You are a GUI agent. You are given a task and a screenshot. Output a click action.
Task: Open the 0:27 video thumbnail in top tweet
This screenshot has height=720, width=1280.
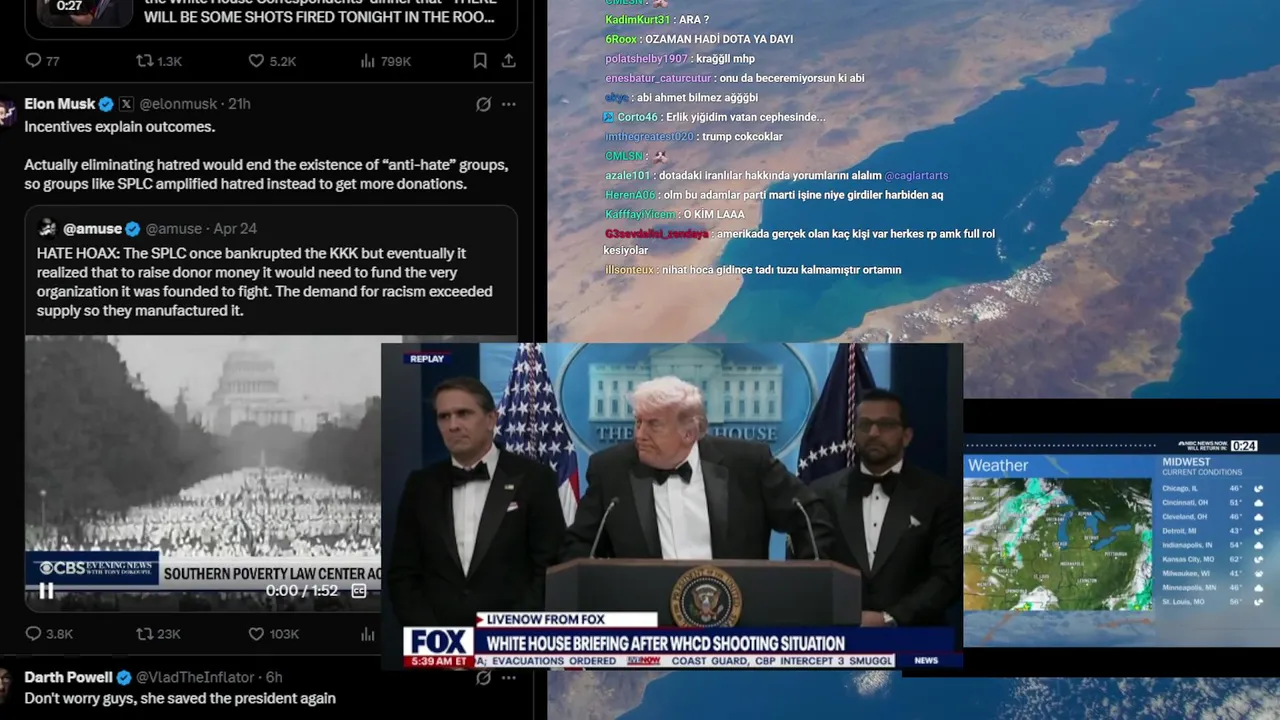pyautogui.click(x=85, y=13)
